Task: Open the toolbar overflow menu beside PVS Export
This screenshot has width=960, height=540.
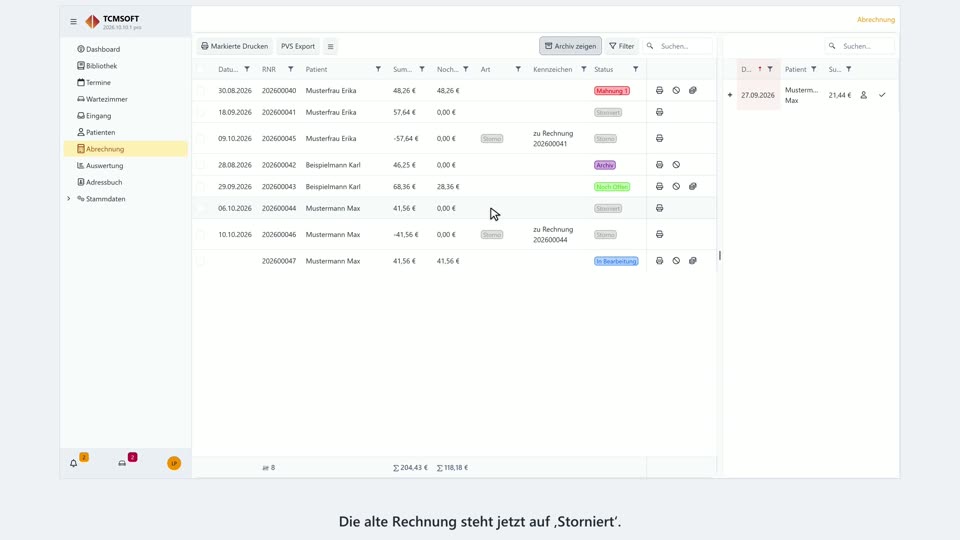Action: (x=331, y=46)
